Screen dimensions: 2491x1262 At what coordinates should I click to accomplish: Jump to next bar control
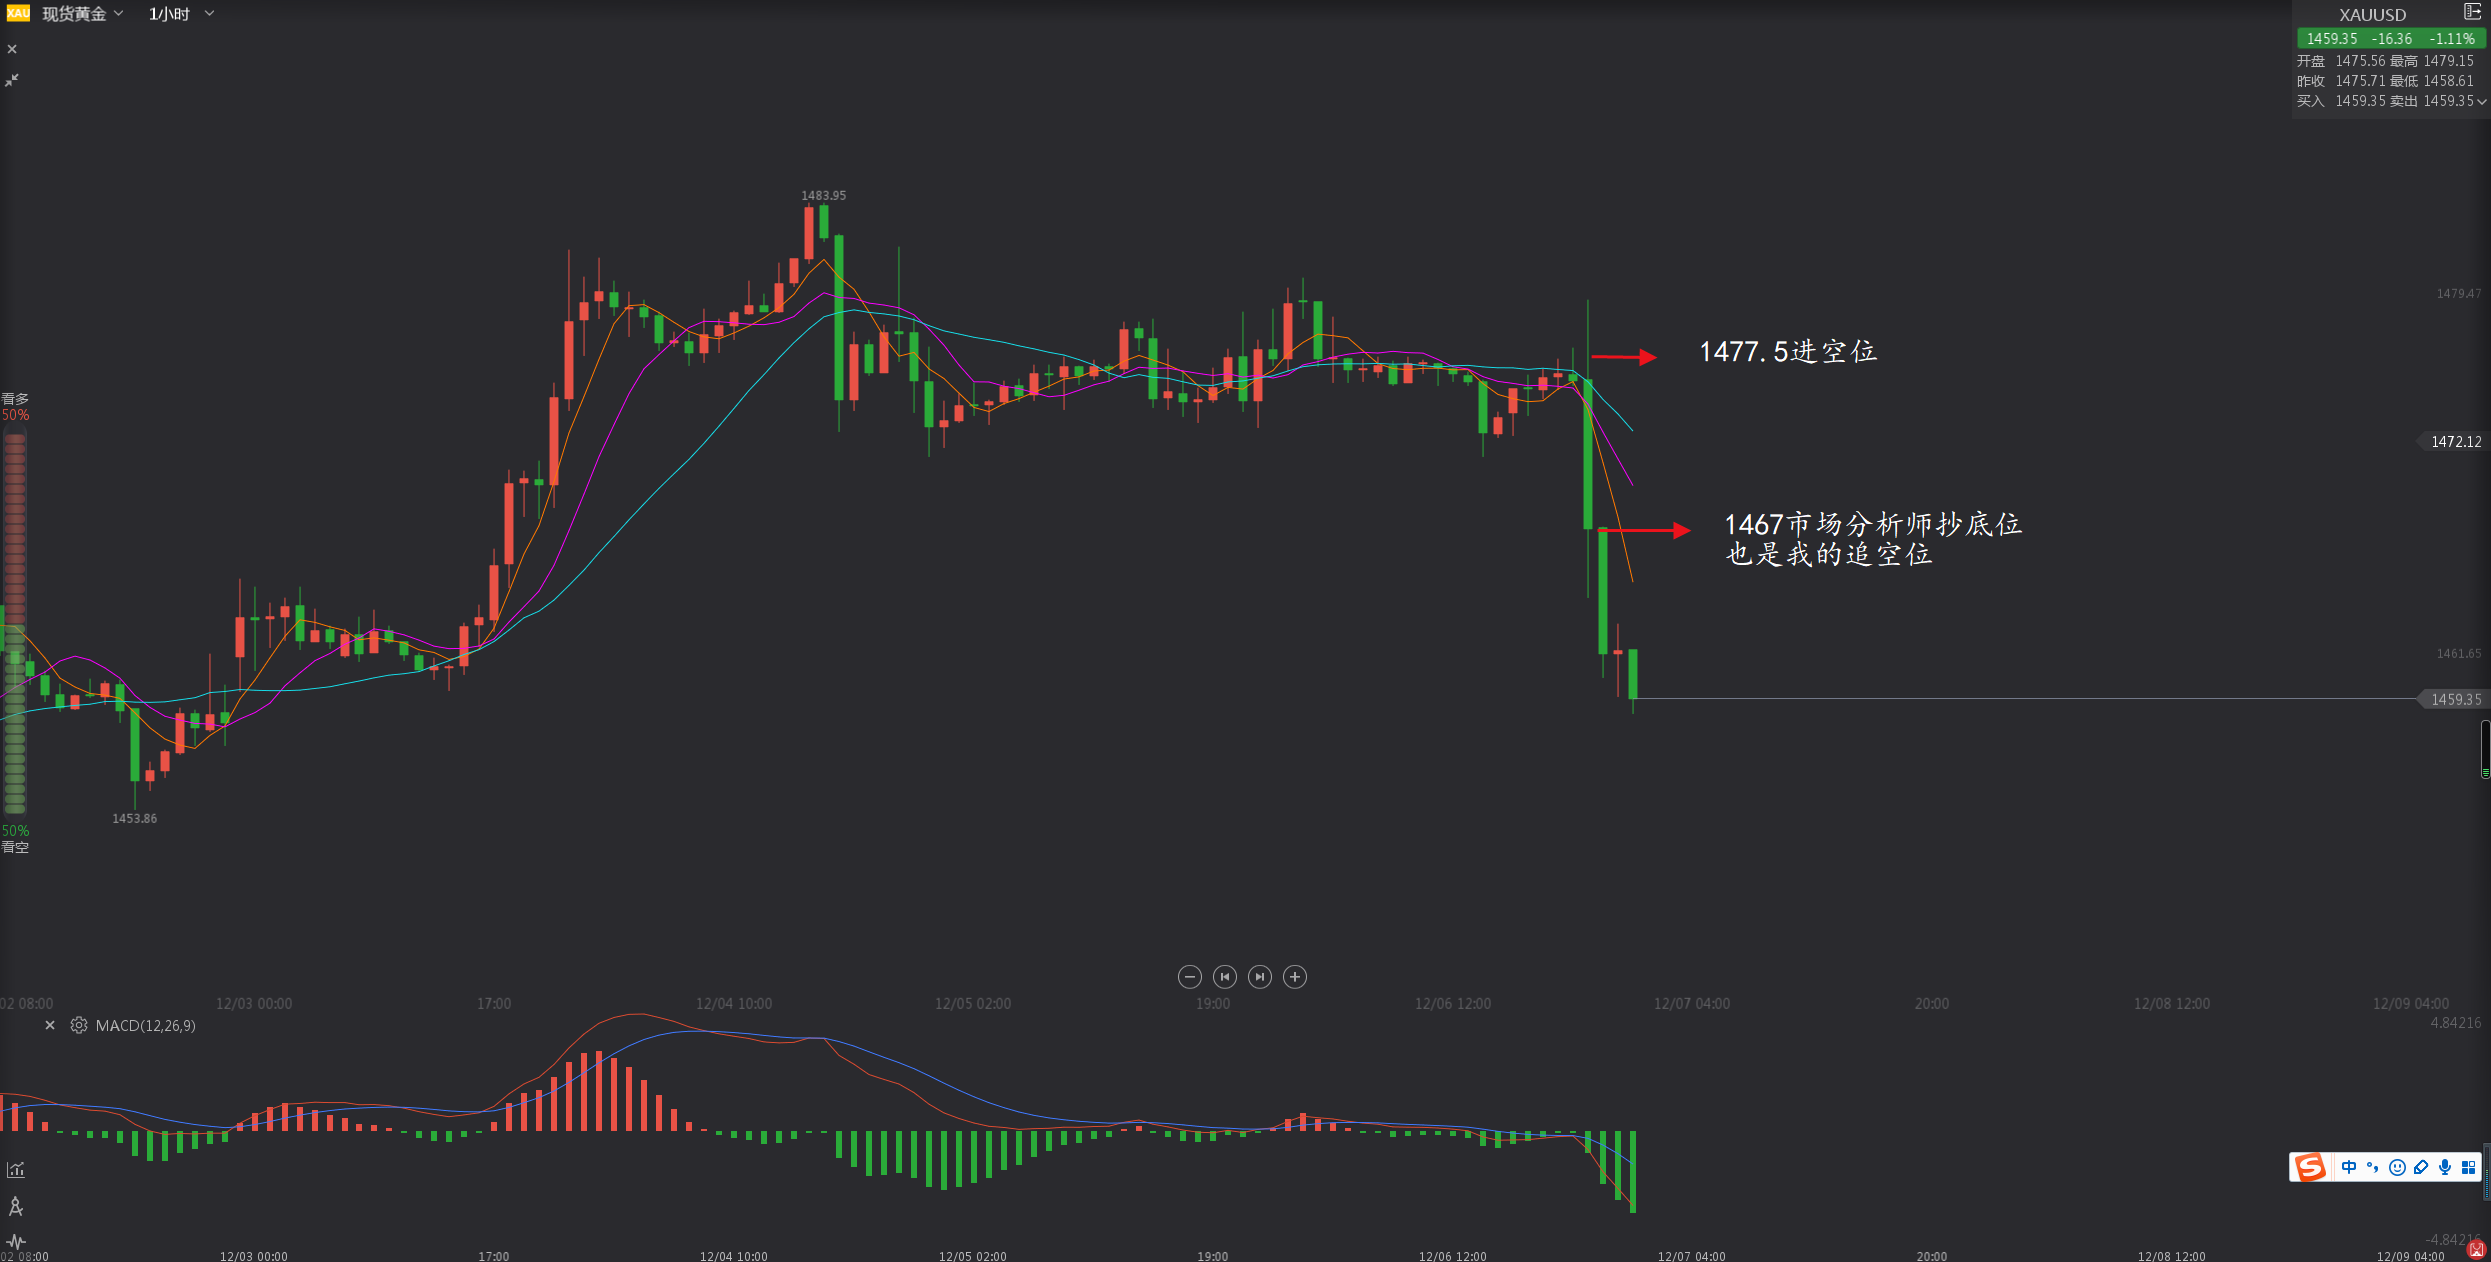pyautogui.click(x=1260, y=977)
